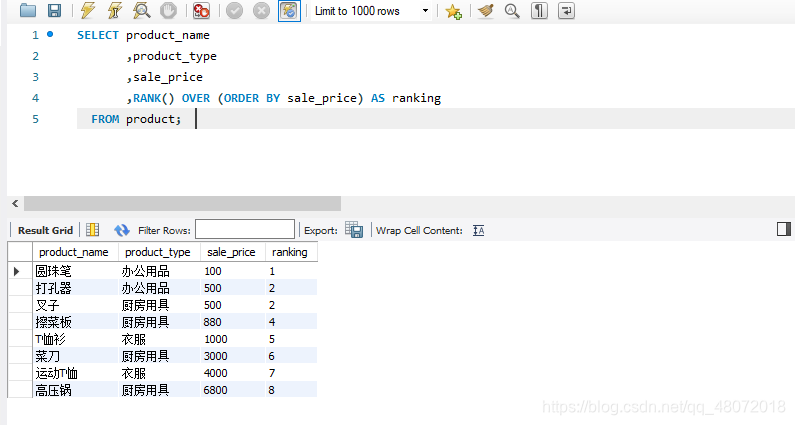
Task: Select the cell 高压锅
Action: point(75,390)
